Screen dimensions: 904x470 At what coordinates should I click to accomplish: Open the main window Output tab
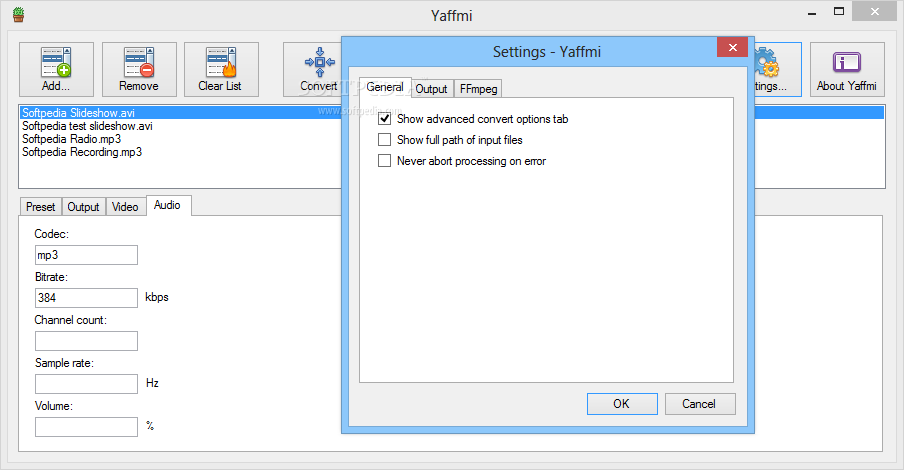point(84,206)
